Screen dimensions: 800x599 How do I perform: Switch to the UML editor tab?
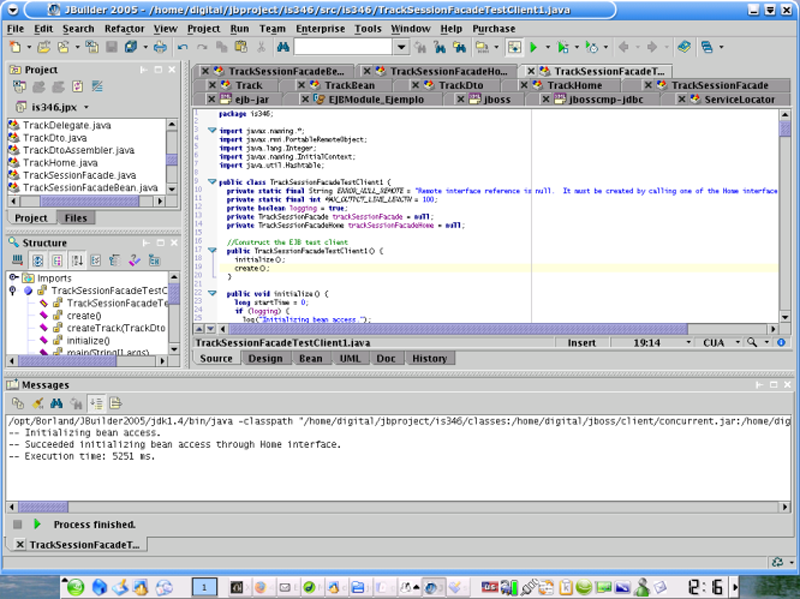tap(350, 358)
